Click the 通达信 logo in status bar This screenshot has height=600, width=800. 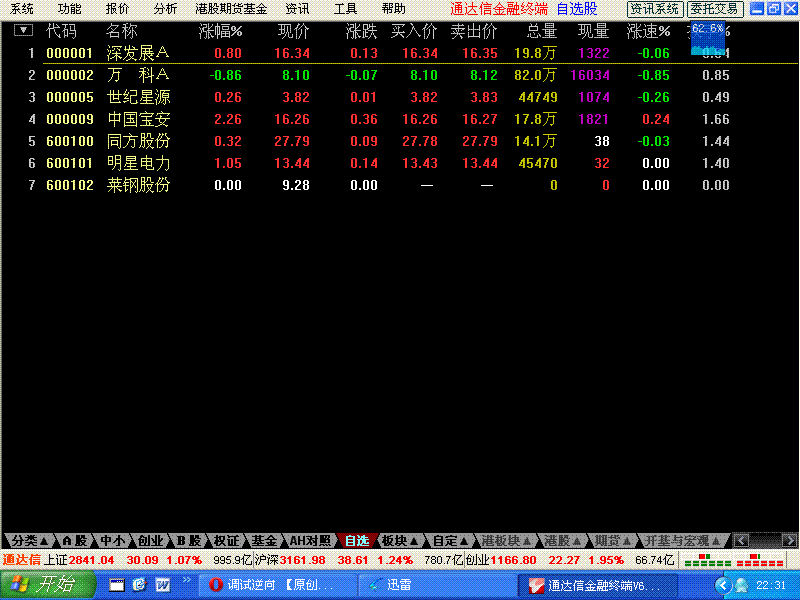click(x=21, y=560)
